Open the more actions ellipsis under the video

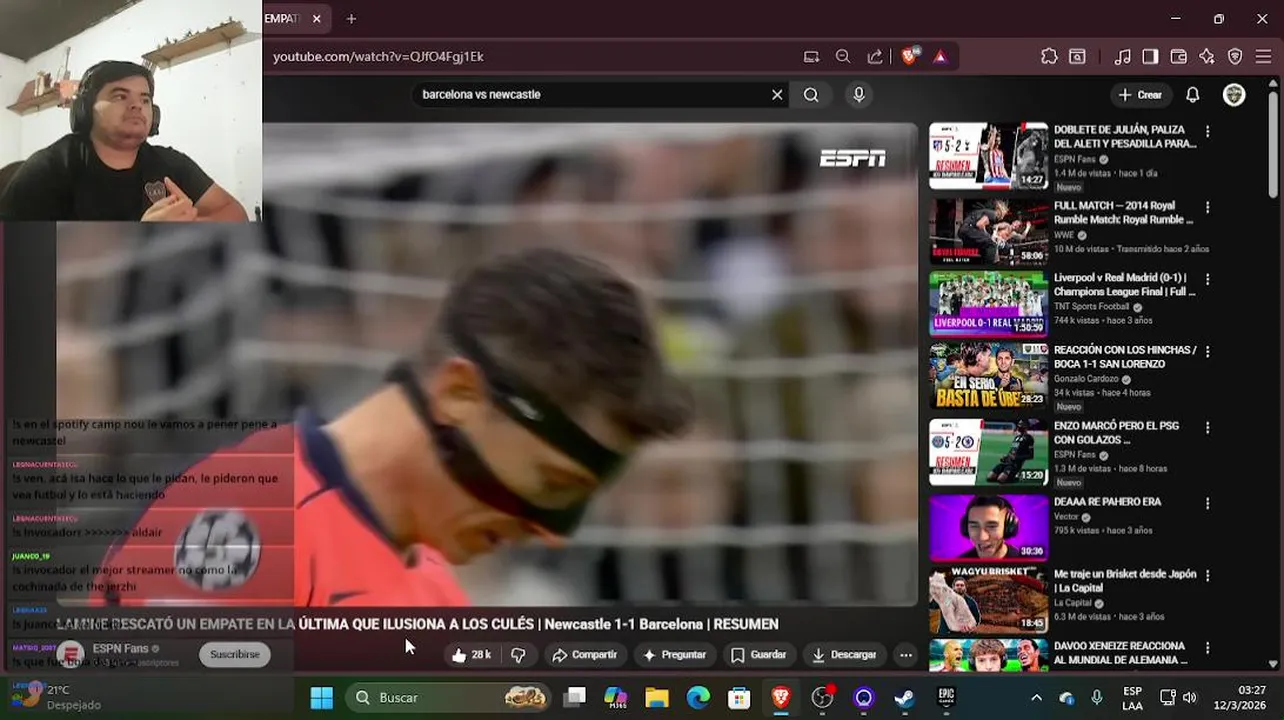905,655
